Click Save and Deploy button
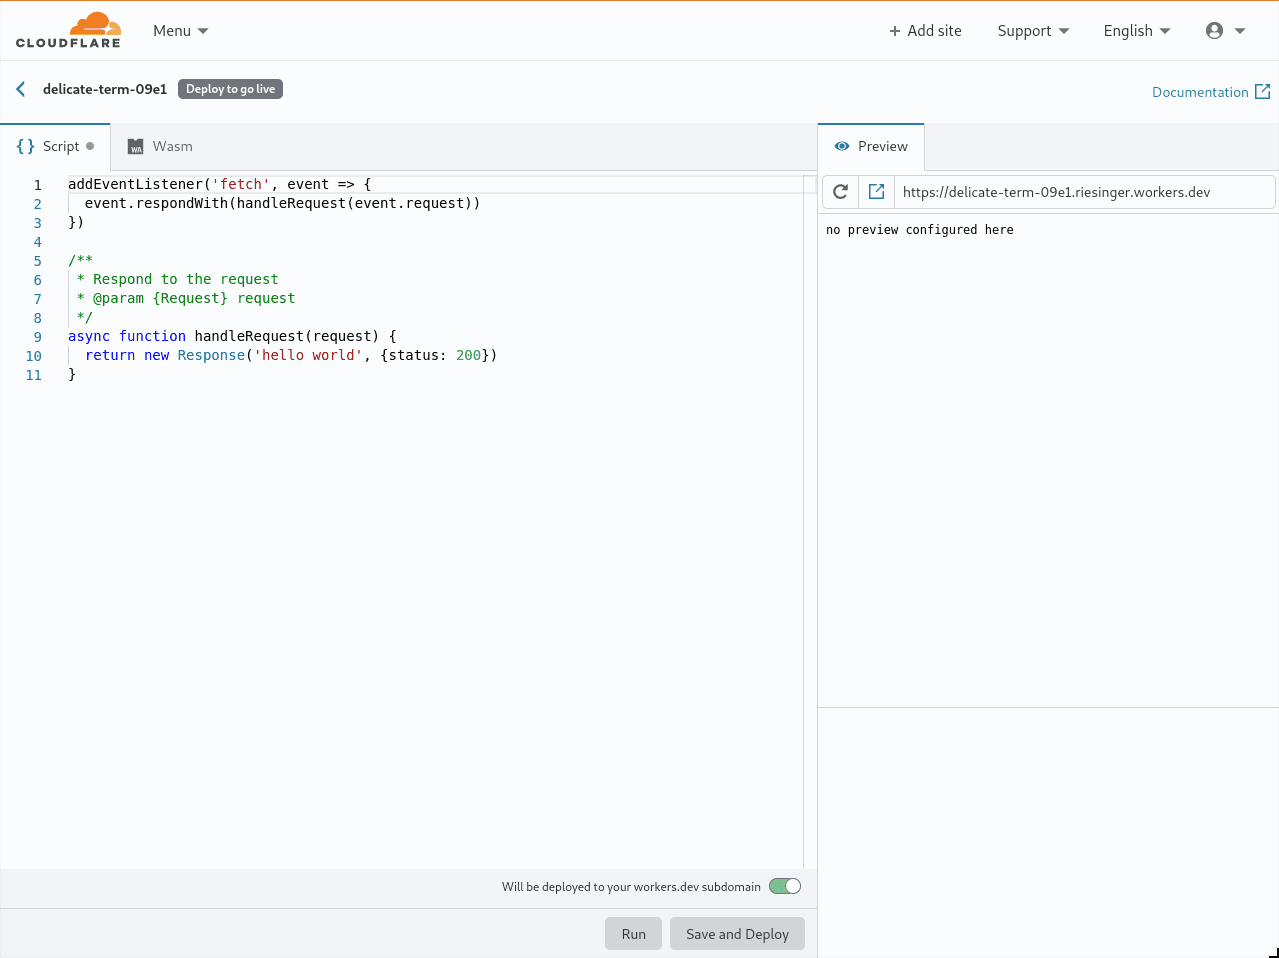The image size is (1279, 958). pos(737,934)
